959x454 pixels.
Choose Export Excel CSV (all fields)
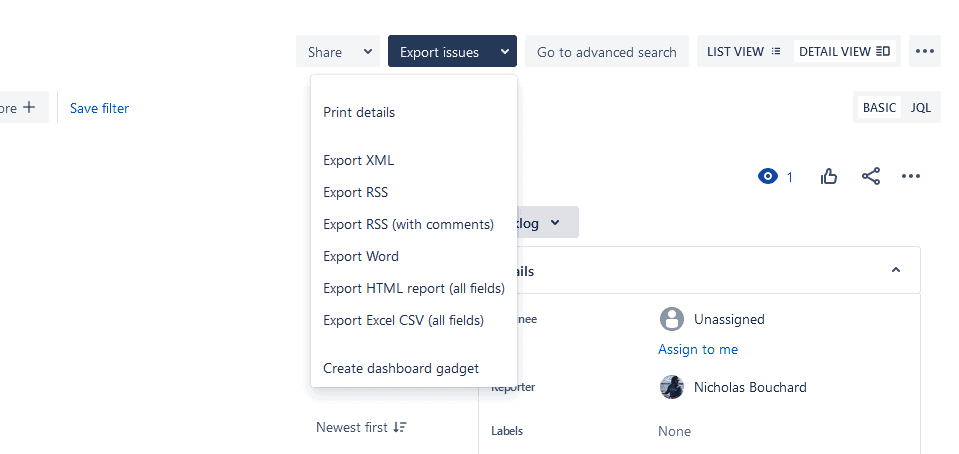point(404,320)
